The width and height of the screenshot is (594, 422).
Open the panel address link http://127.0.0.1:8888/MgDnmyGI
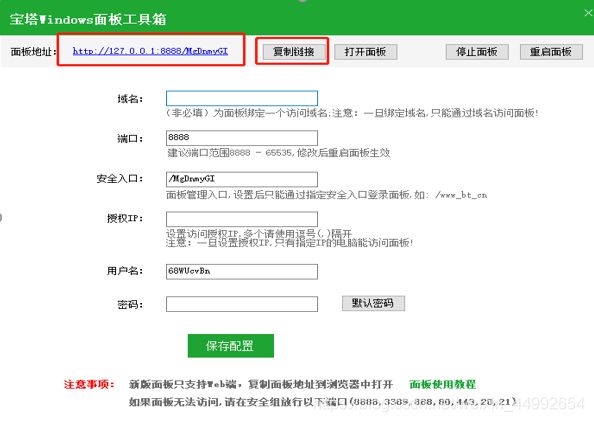coord(150,51)
